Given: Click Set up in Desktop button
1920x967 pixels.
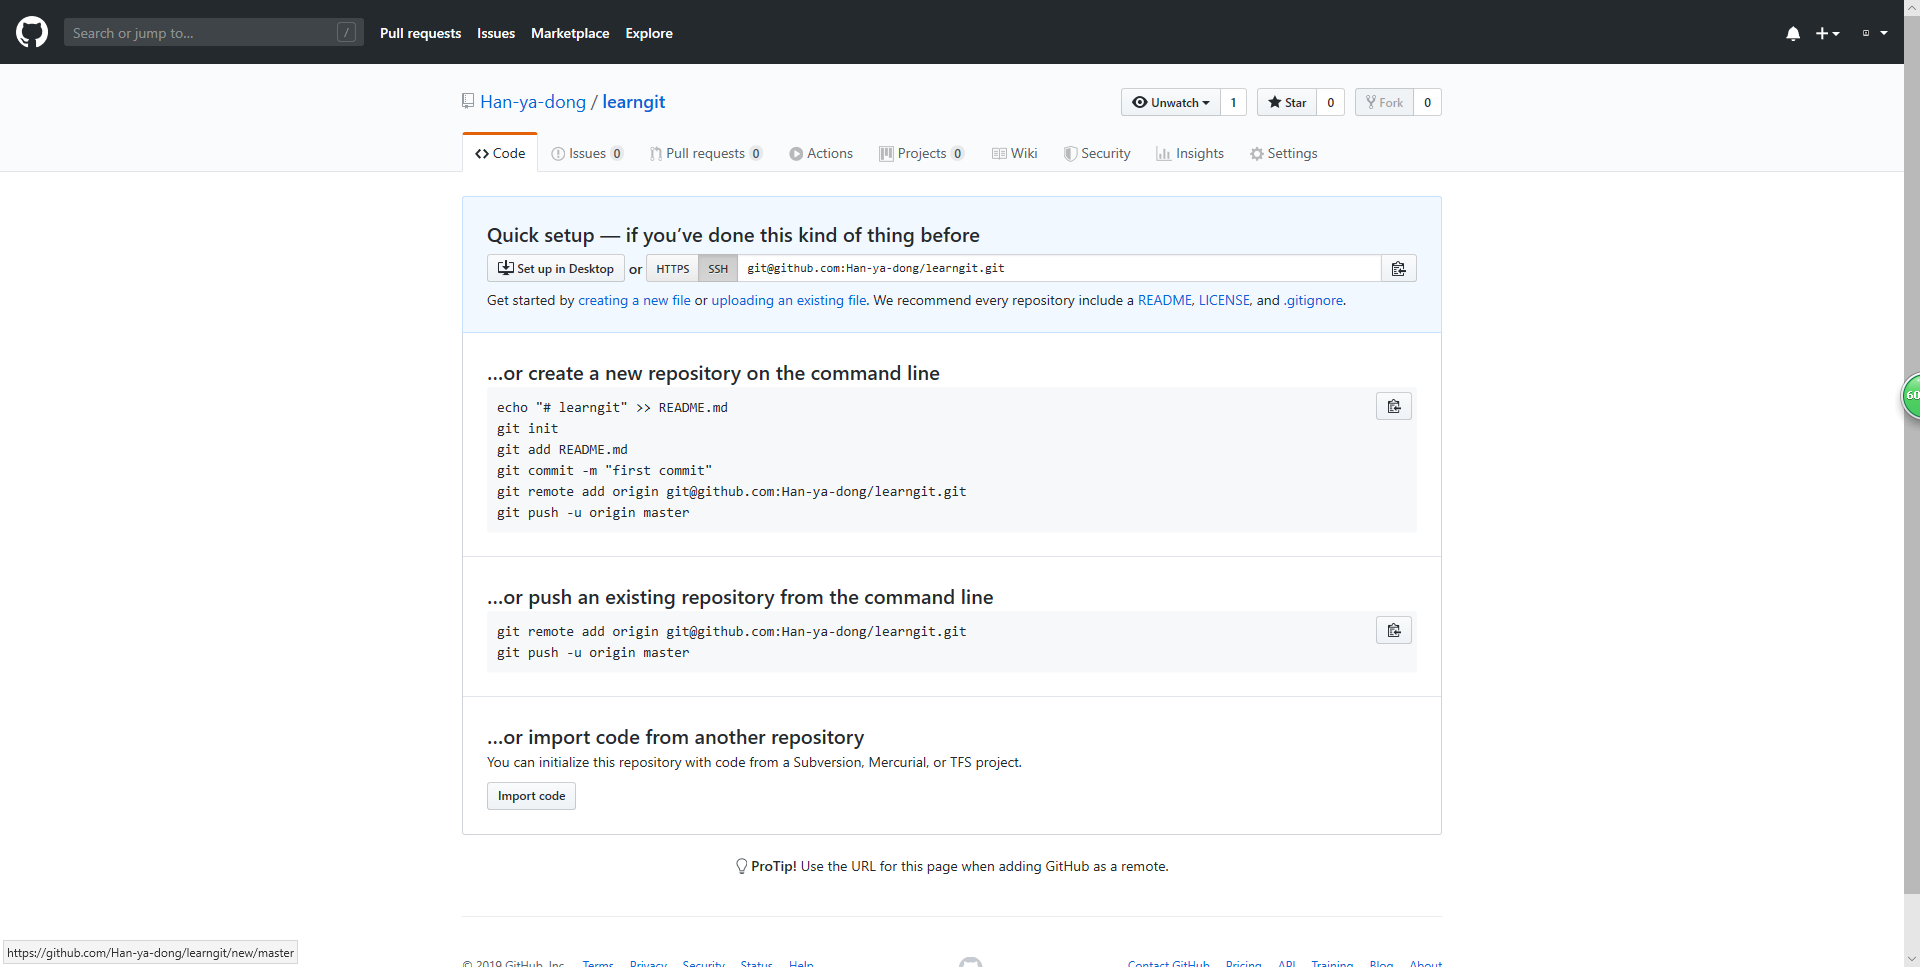Looking at the screenshot, I should [x=556, y=268].
